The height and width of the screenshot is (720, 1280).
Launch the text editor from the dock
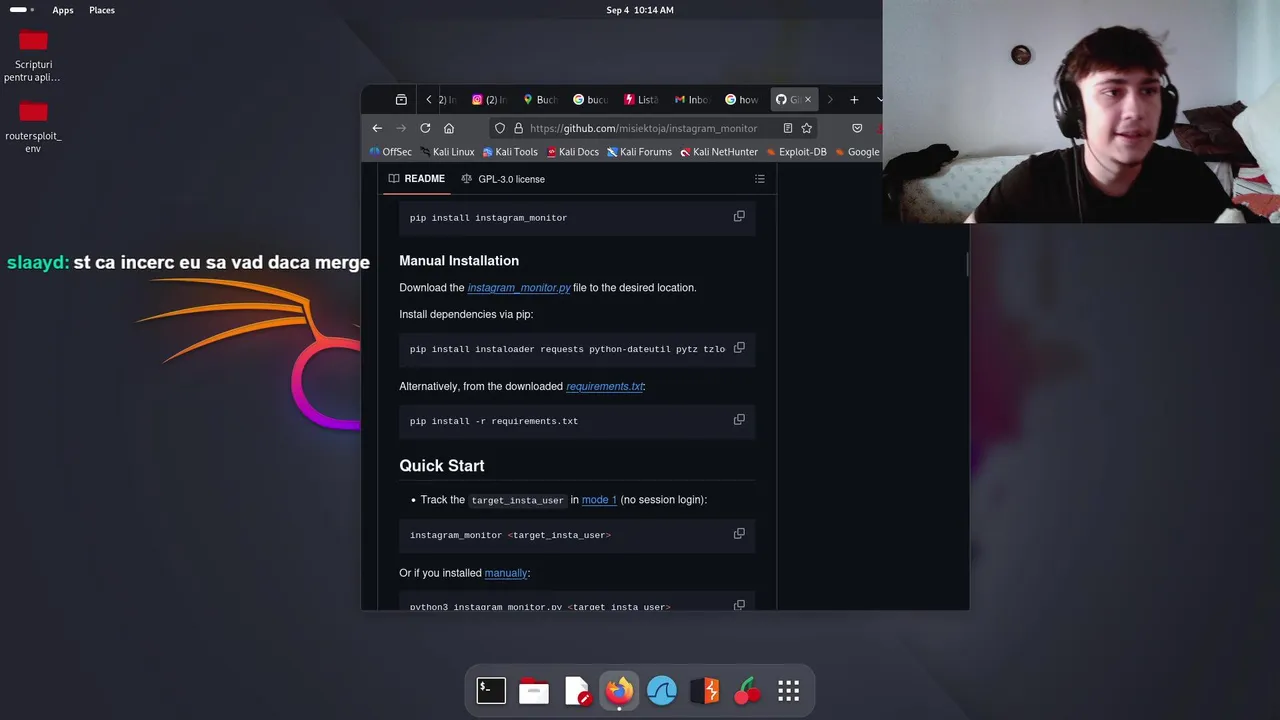(x=577, y=690)
